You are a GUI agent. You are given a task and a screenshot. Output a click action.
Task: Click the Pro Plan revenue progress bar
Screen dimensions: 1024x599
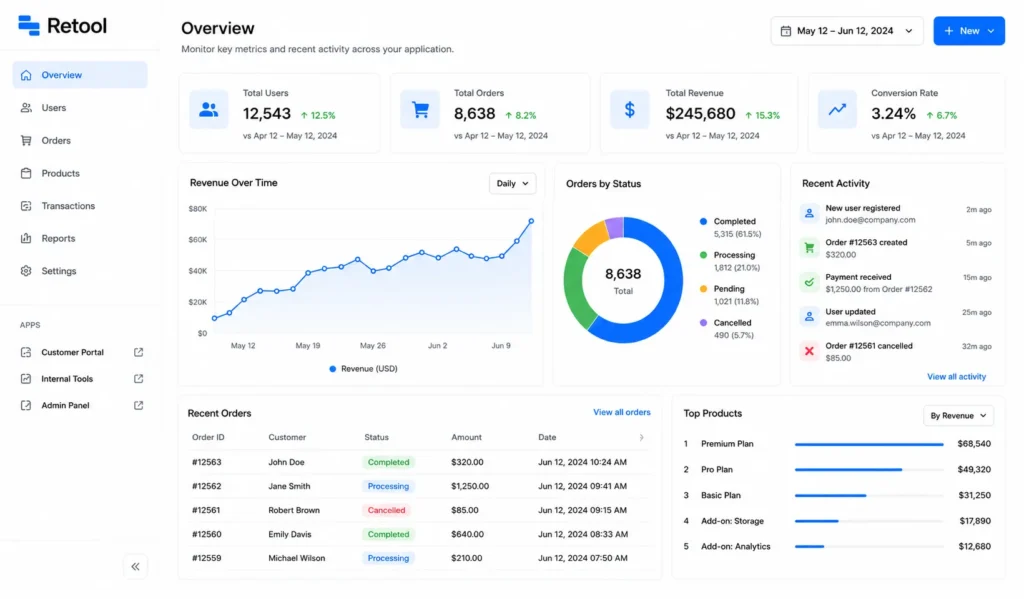[x=869, y=470]
